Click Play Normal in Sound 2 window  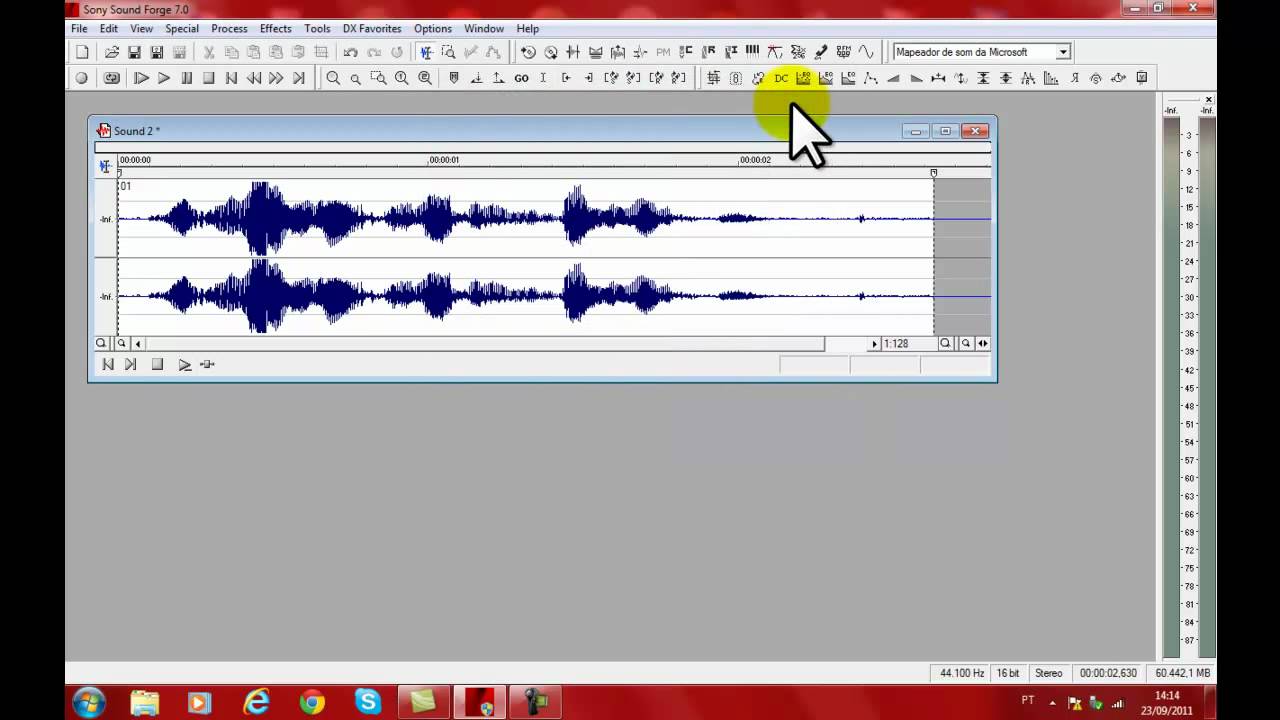click(x=185, y=365)
